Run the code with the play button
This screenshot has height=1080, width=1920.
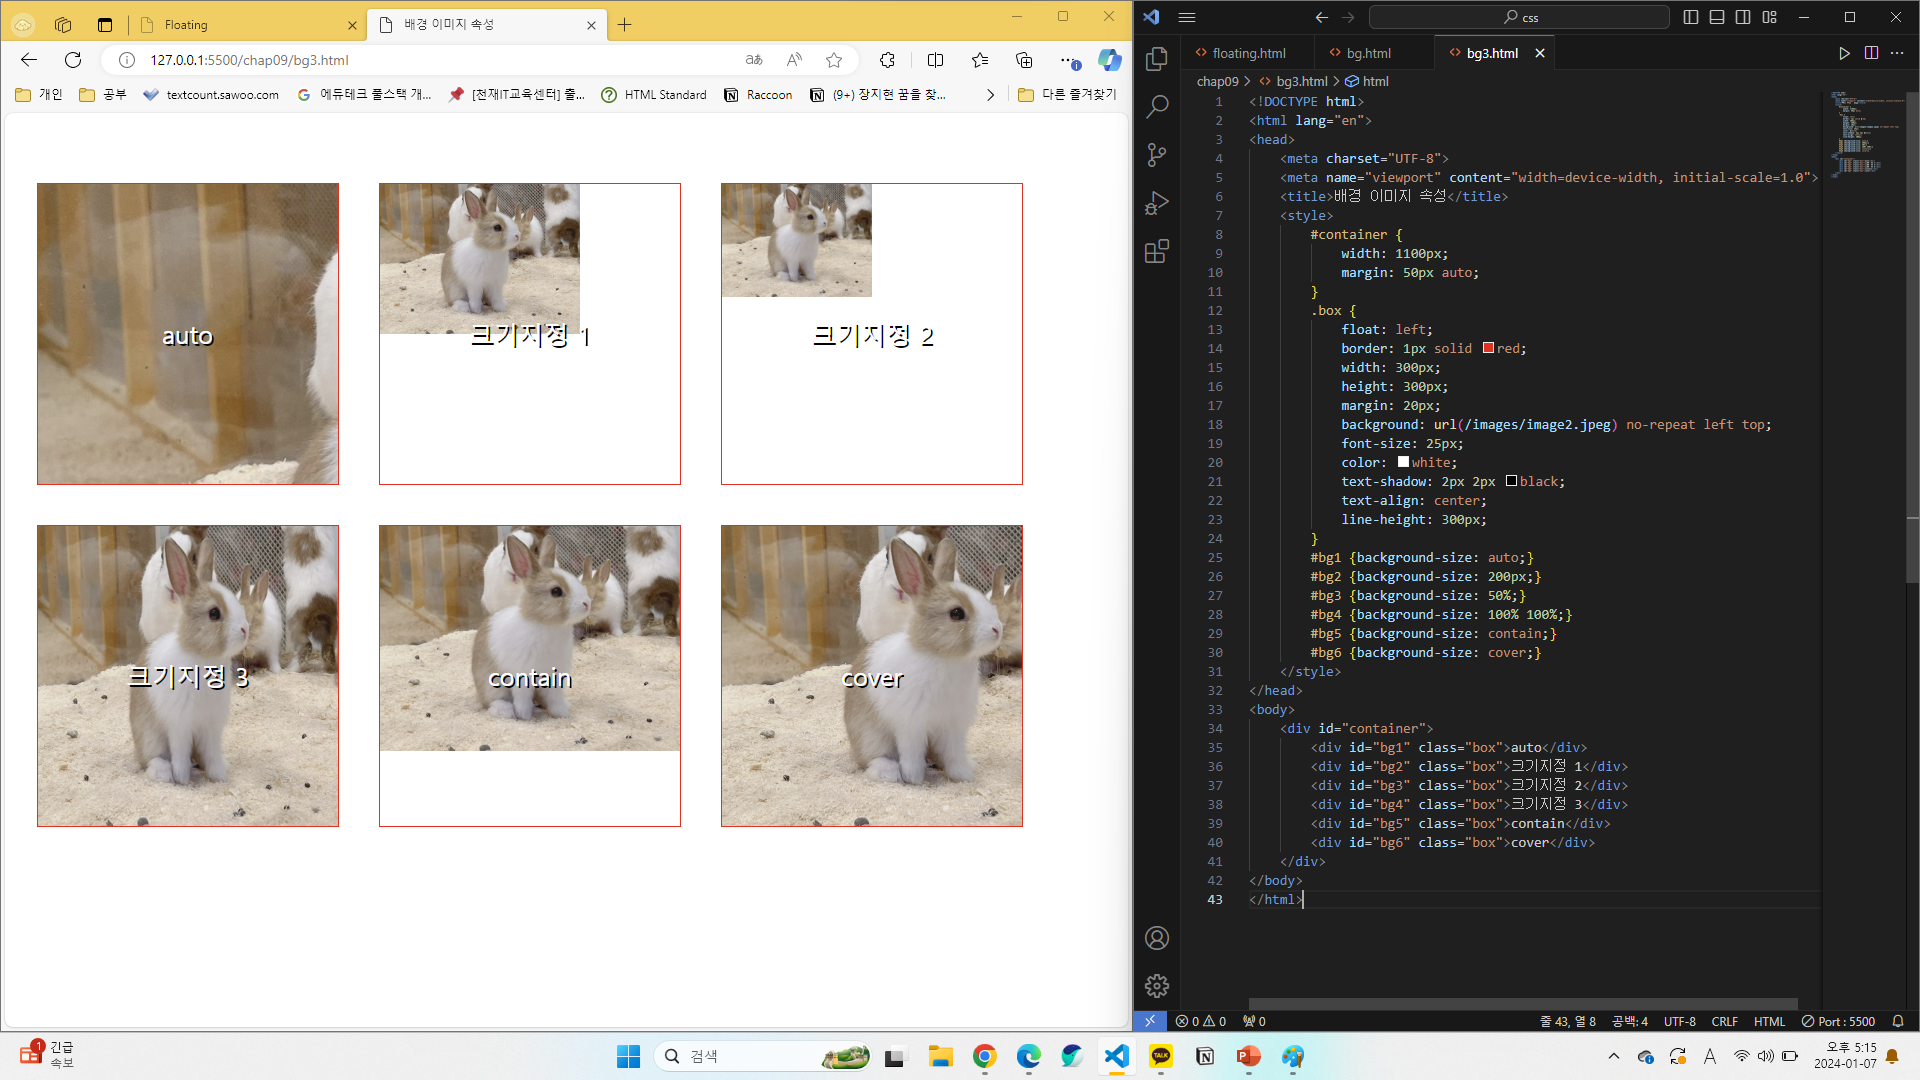coord(1844,53)
